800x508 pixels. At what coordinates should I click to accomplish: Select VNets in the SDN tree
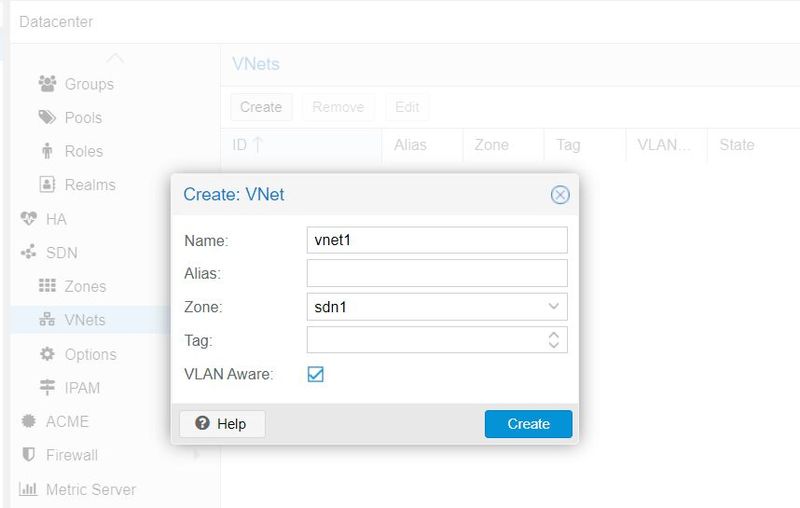84,320
